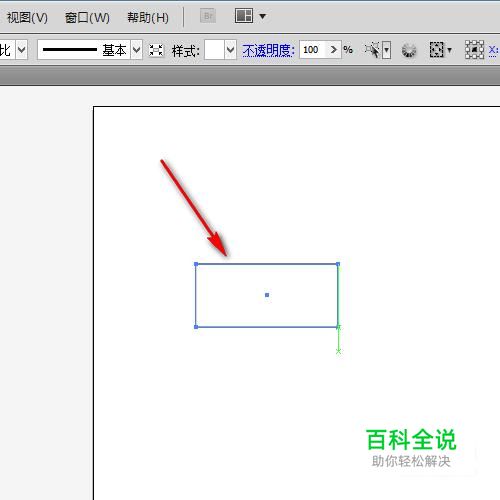500x500 pixels.
Task: Click the transform reference point icon
Action: coord(474,50)
